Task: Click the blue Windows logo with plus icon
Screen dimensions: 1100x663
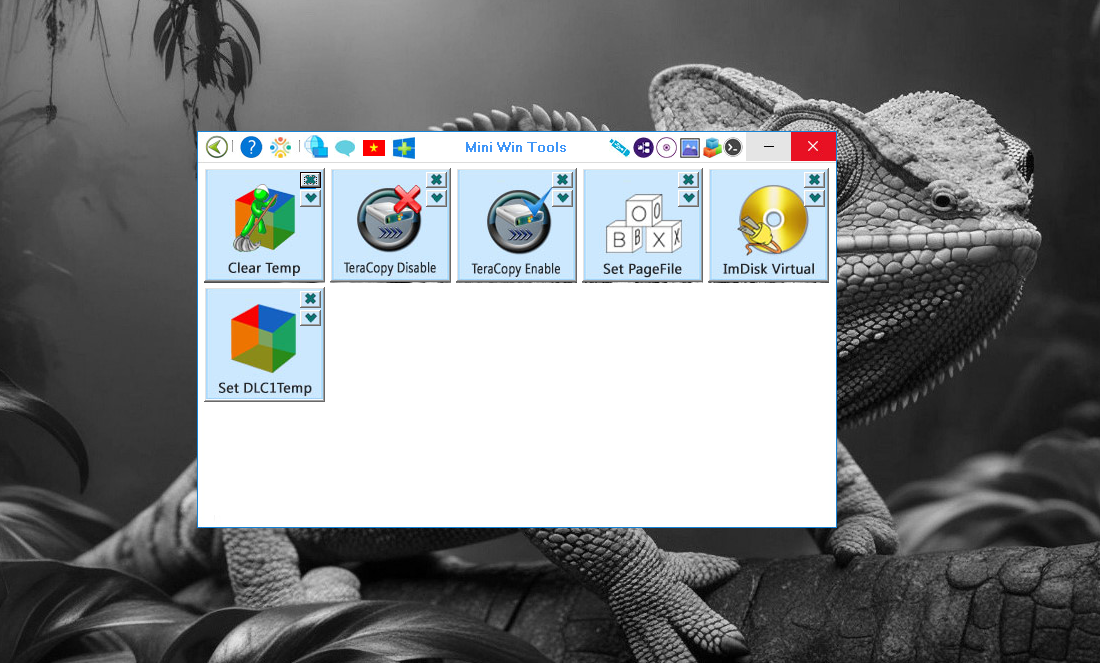Action: pos(404,148)
